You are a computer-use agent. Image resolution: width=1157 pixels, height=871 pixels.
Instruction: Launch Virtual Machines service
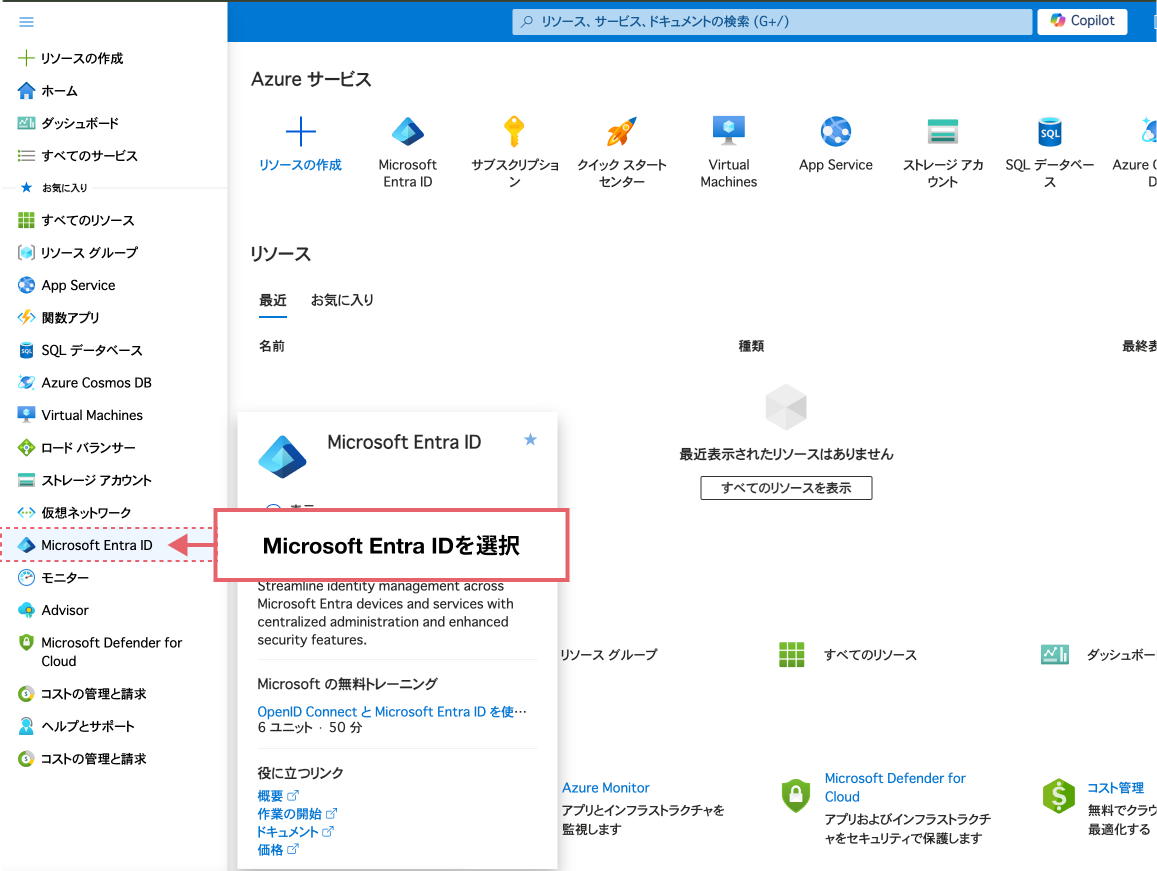pos(729,131)
